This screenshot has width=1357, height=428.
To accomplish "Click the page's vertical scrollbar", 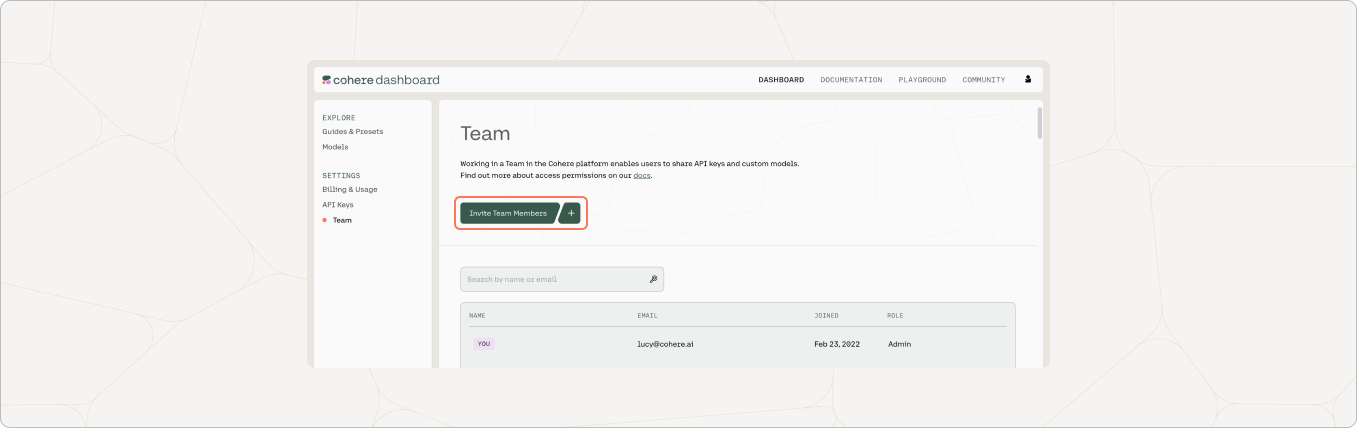I will (x=1040, y=122).
